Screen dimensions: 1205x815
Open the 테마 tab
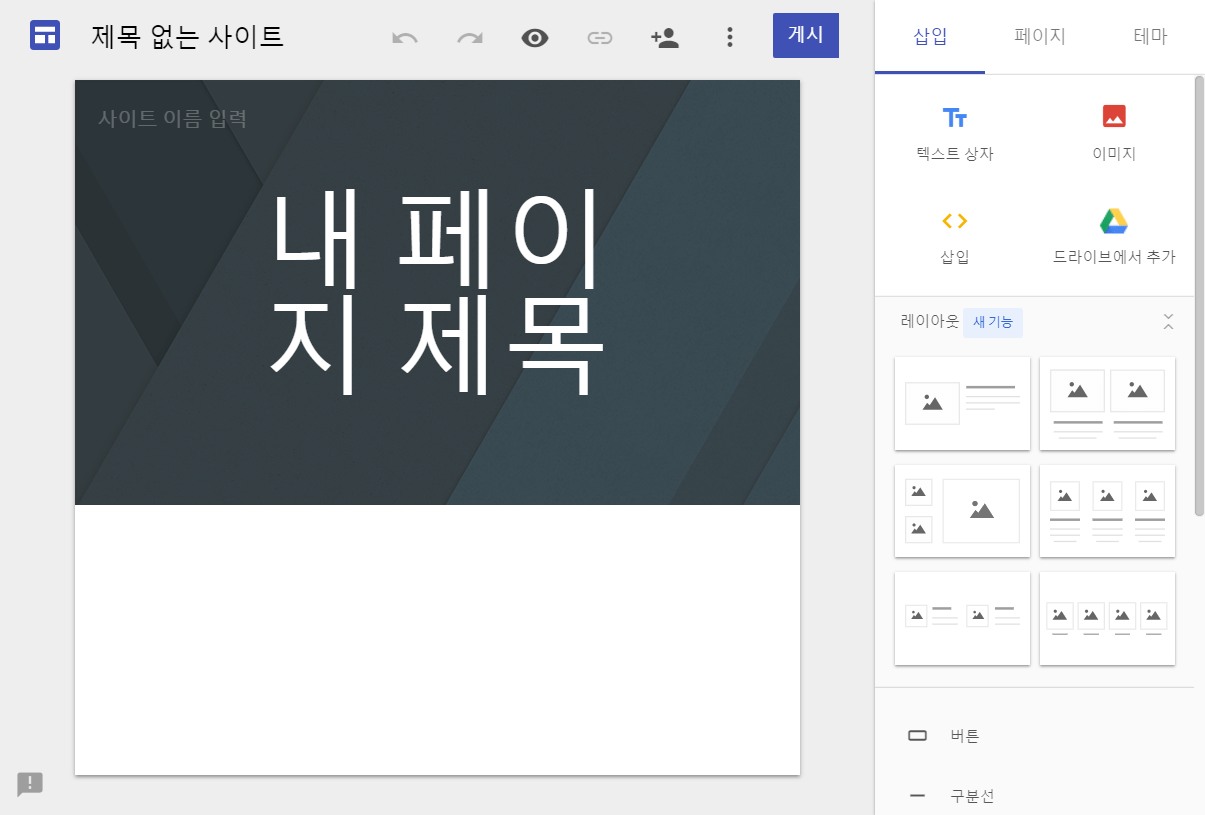[x=1150, y=36]
